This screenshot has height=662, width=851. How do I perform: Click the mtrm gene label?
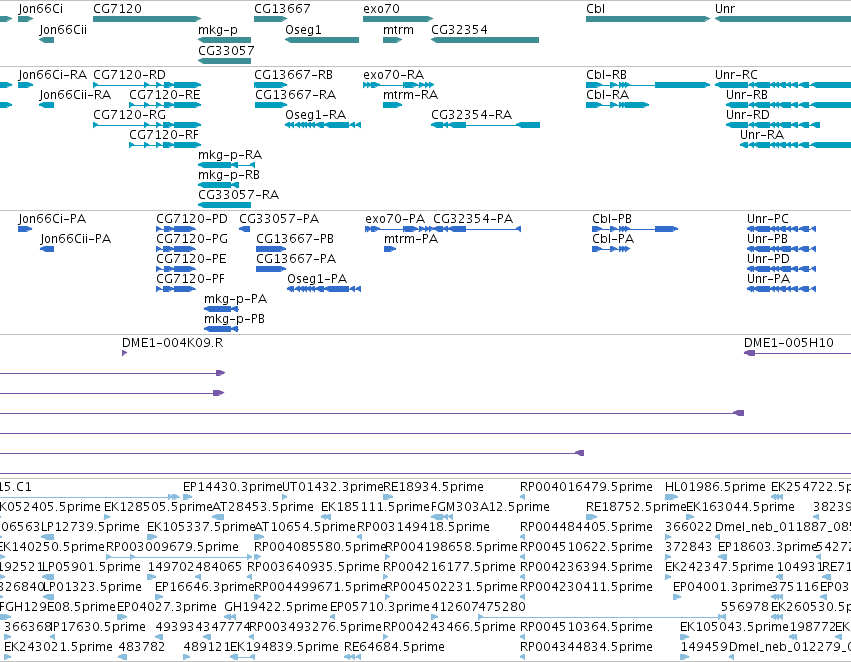tap(398, 30)
